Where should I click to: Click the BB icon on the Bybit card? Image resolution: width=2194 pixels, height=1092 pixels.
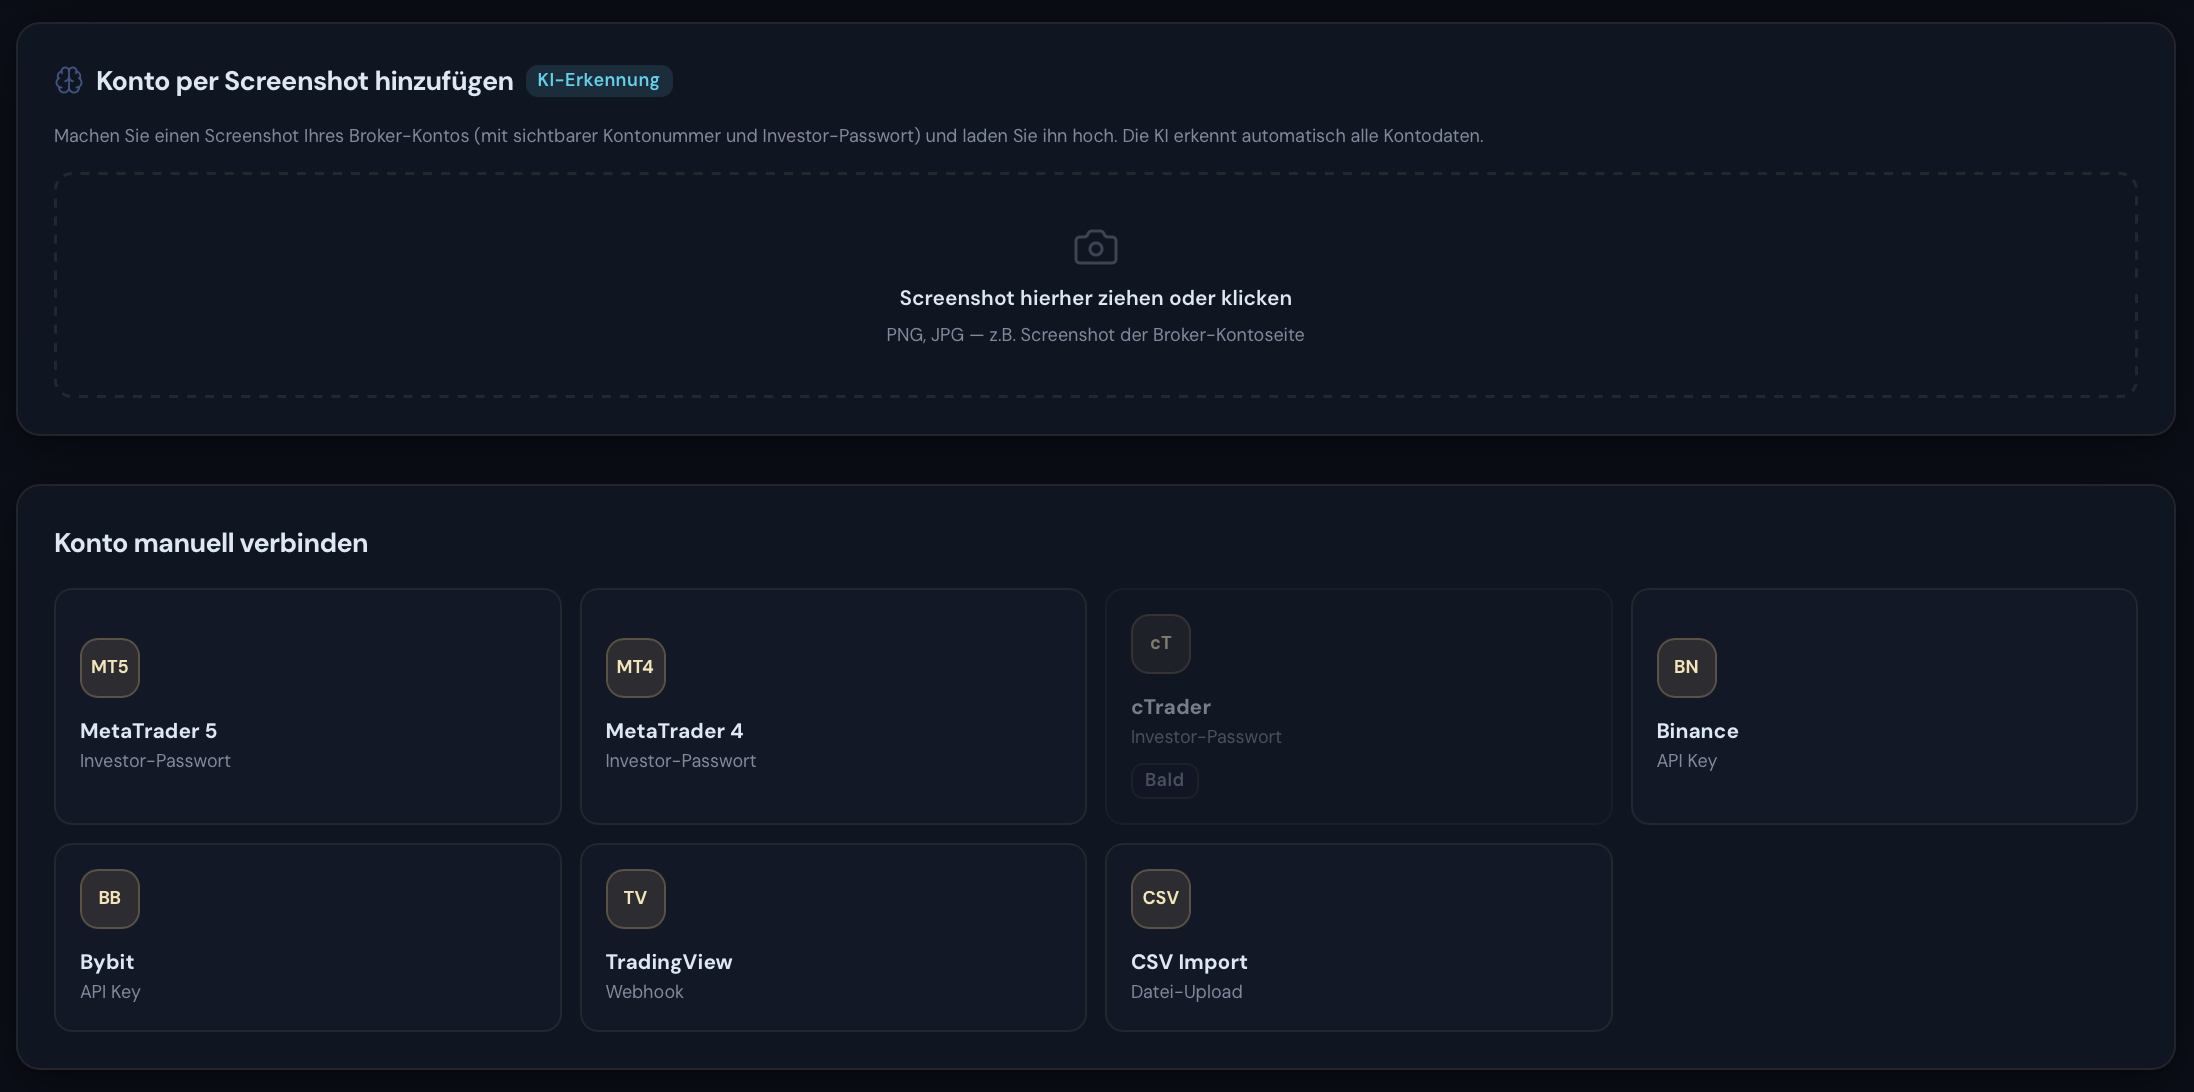click(x=109, y=898)
